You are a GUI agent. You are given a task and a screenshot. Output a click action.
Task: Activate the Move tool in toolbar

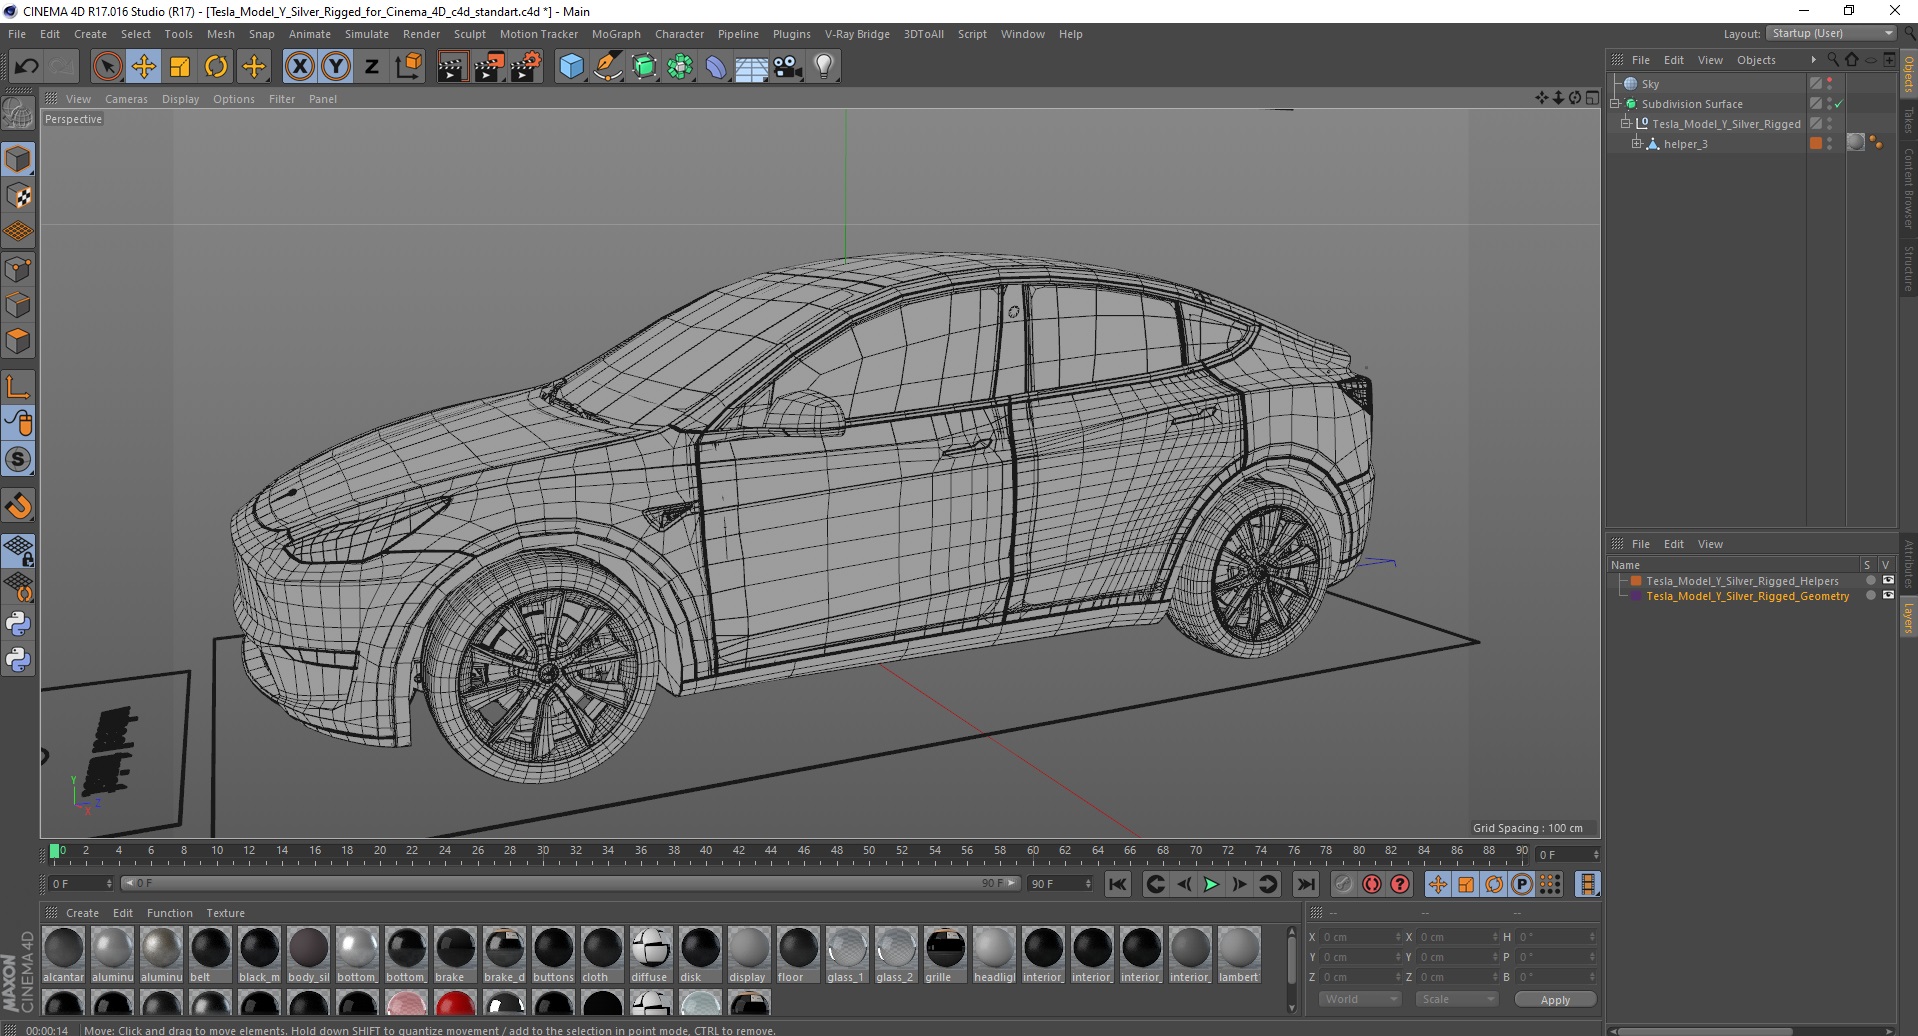pos(143,67)
